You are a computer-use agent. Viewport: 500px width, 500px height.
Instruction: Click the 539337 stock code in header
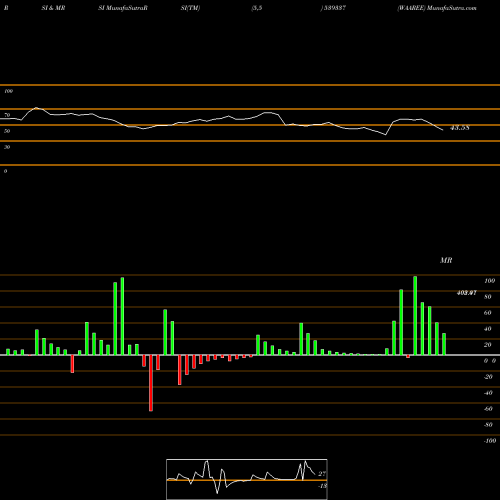(335, 8)
